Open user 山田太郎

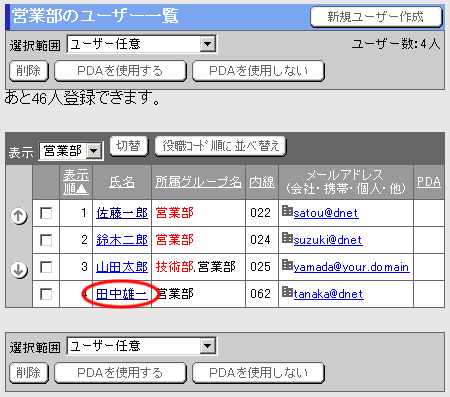(x=122, y=267)
